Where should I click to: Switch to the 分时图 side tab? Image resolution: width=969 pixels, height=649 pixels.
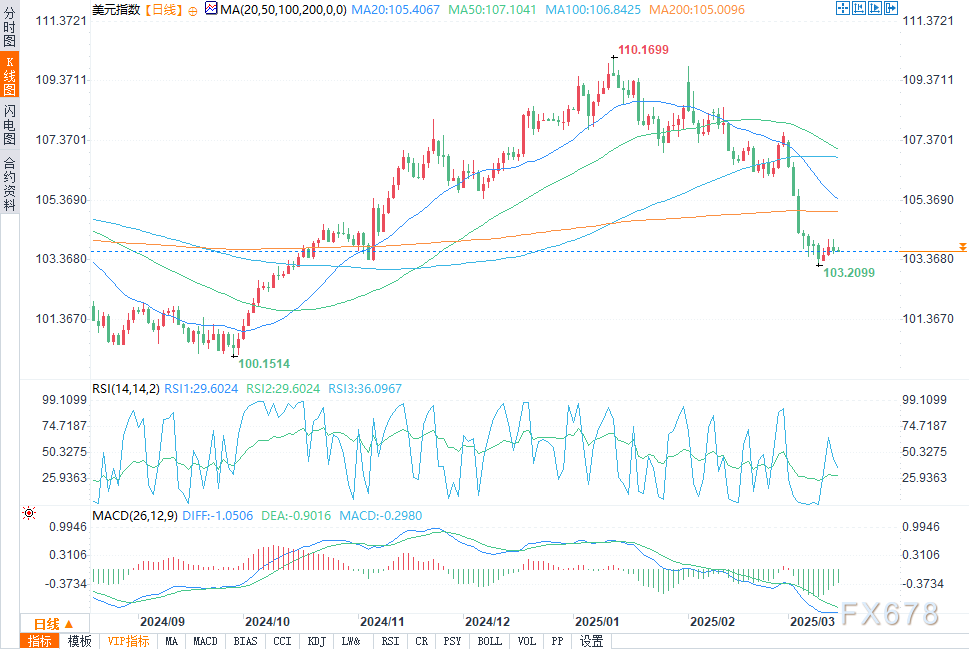click(x=9, y=30)
